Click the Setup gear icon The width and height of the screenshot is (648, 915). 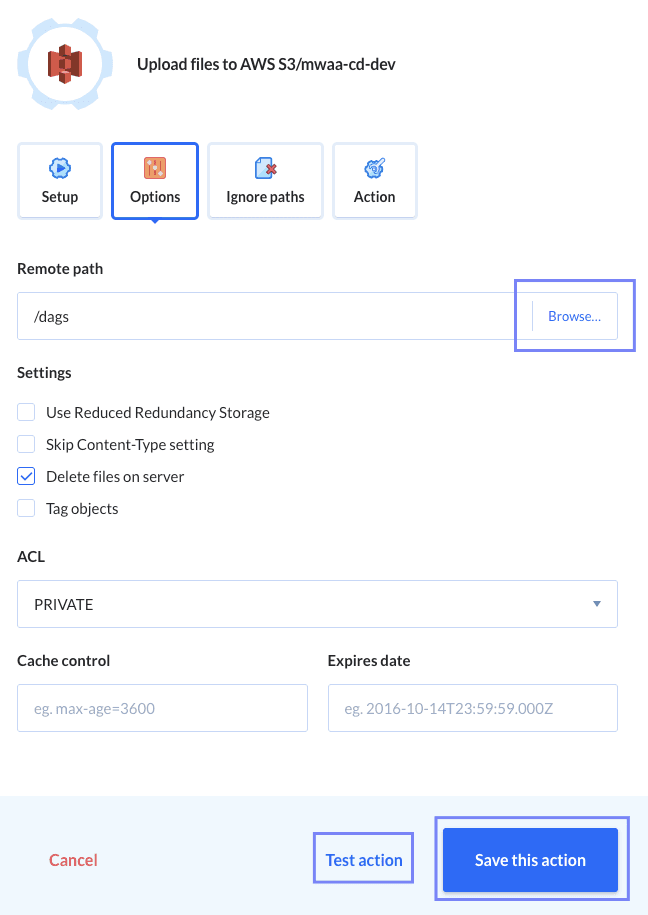tap(59, 169)
